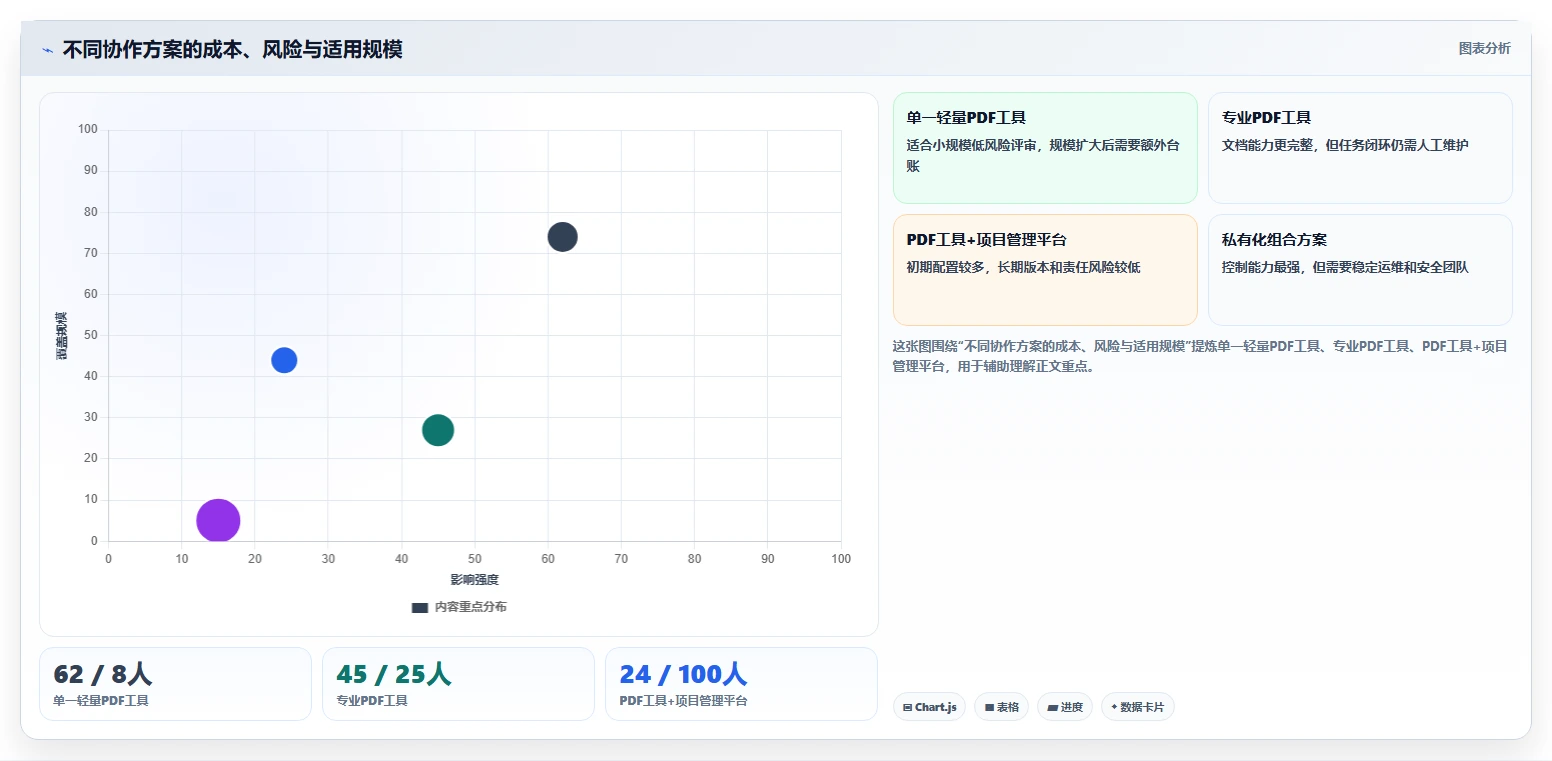Screen dimensions: 1552x761
Task: Click the 数据卡片 tag chip
Action: [1137, 707]
